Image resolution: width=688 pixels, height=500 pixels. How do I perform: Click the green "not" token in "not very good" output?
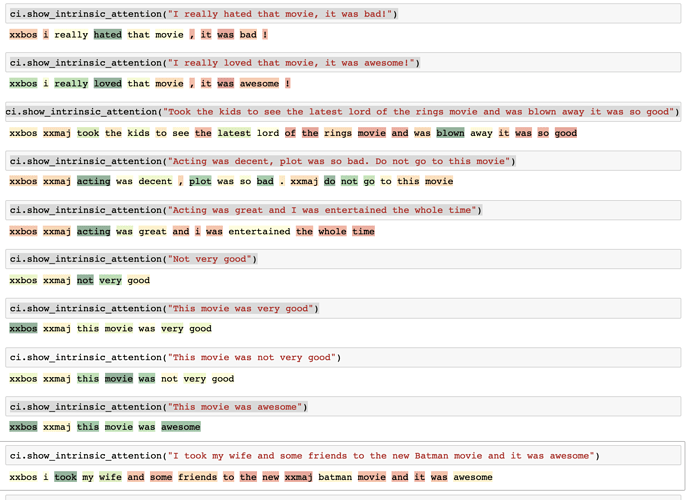[85, 280]
